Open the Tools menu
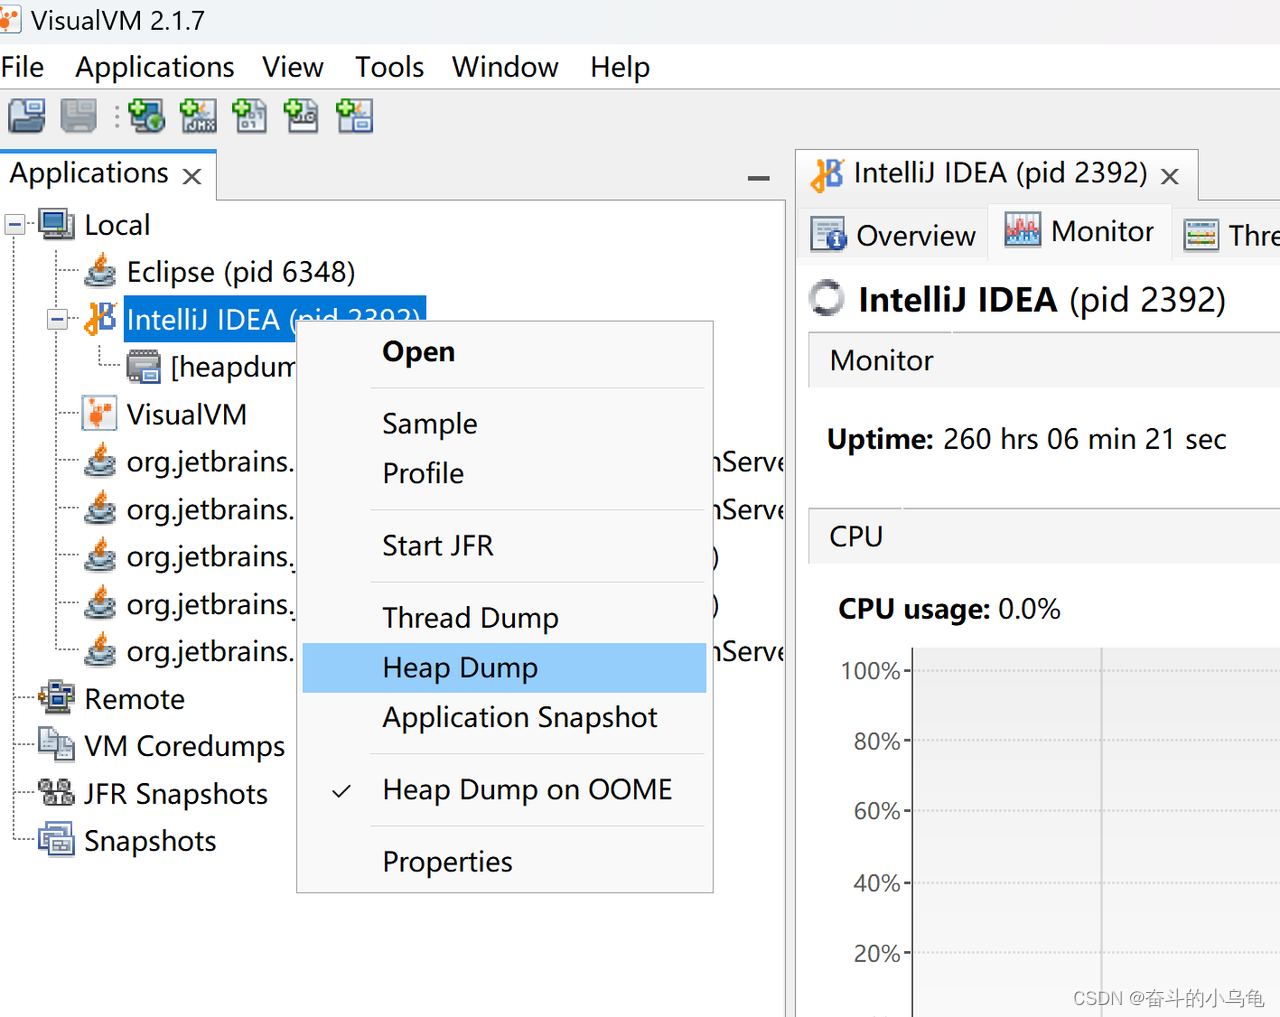The width and height of the screenshot is (1280, 1017). 390,67
